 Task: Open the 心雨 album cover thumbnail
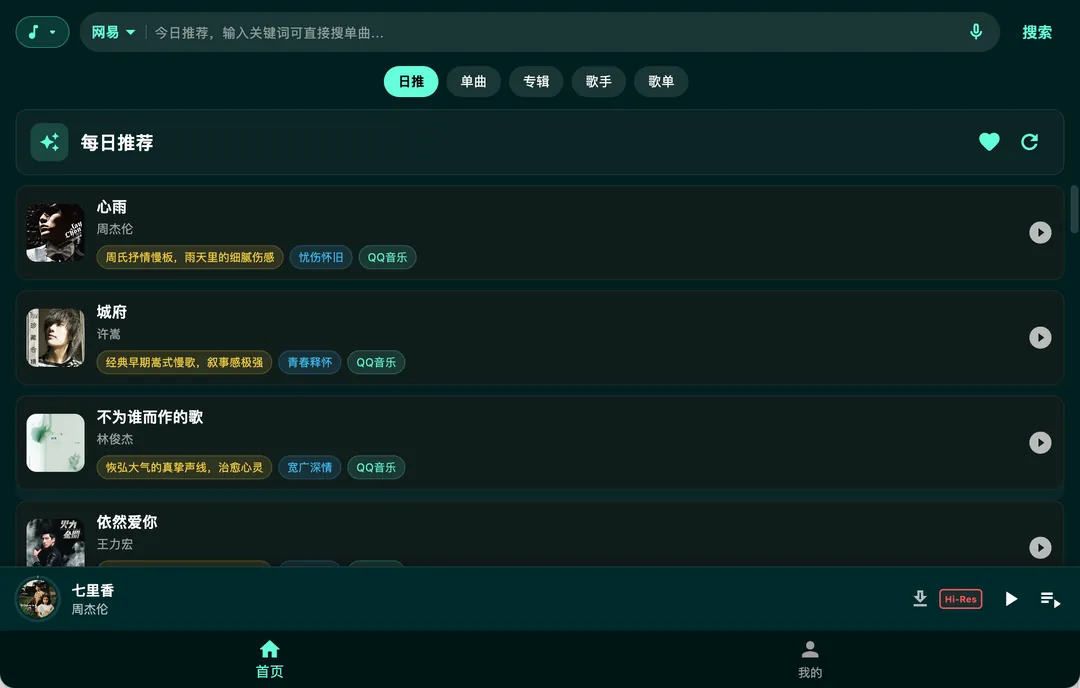[x=55, y=232]
